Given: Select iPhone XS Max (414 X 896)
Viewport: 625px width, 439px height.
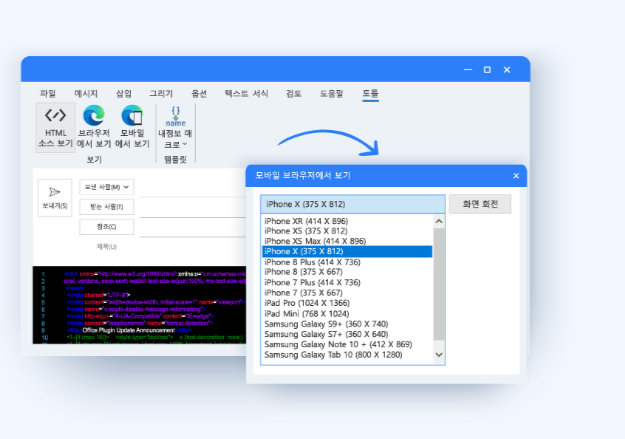Looking at the screenshot, I should (315, 241).
